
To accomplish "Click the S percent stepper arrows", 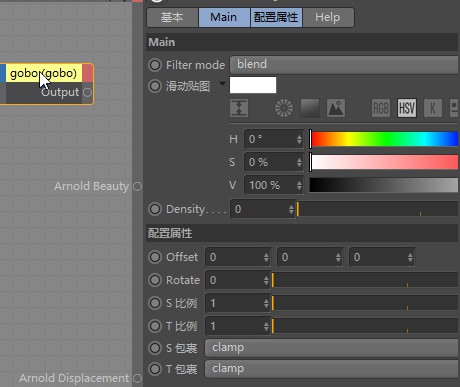I will (299, 162).
